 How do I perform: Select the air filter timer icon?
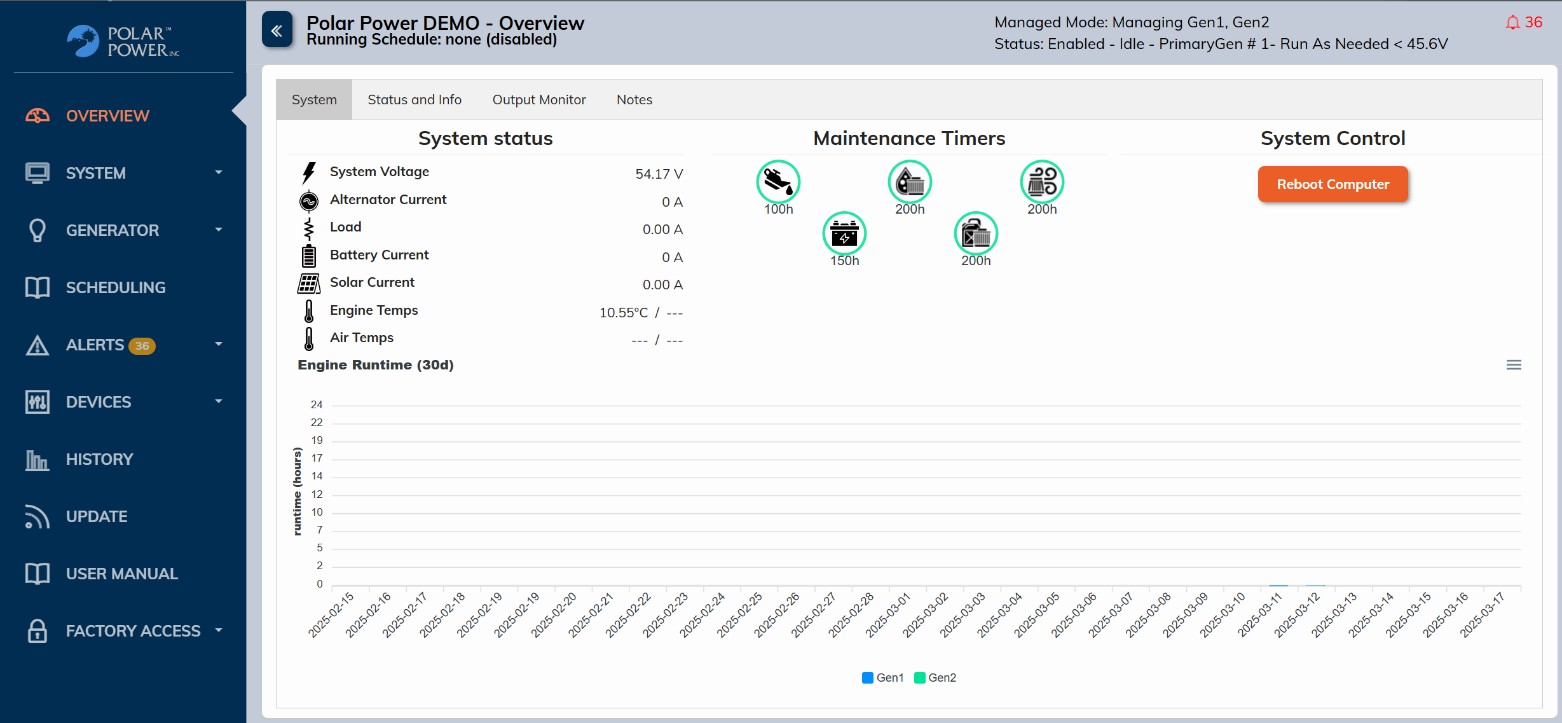tap(1041, 182)
